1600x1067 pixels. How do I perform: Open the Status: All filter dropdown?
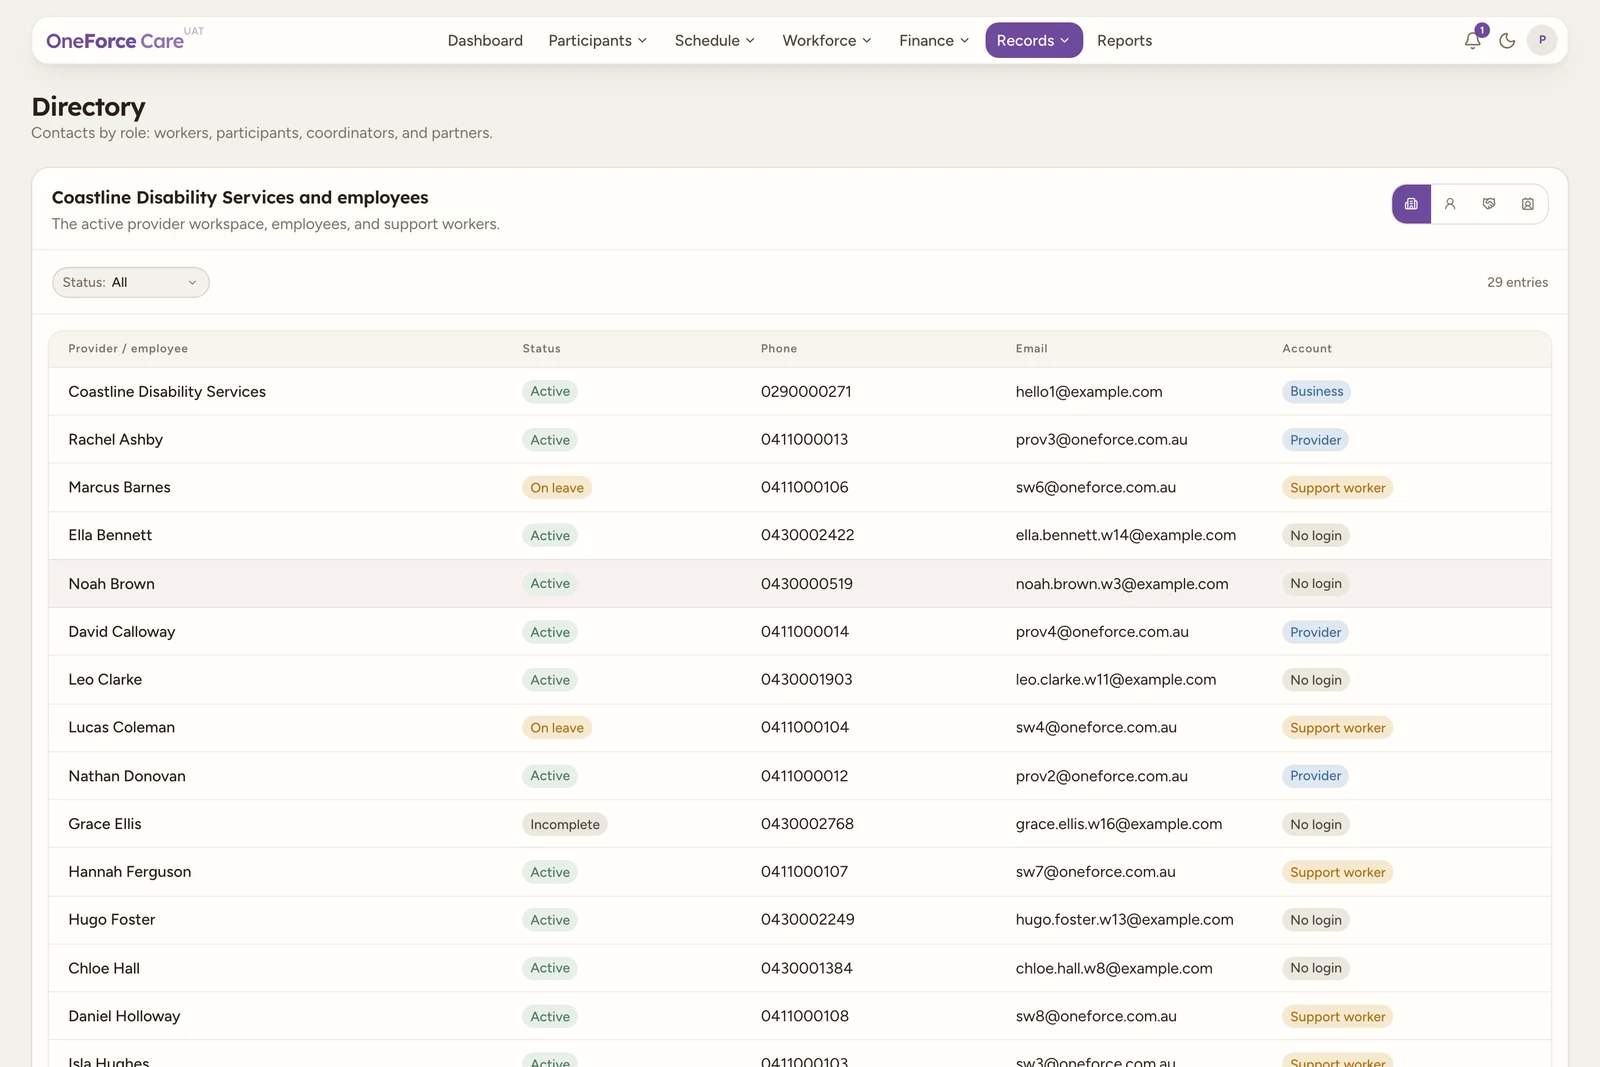point(131,282)
